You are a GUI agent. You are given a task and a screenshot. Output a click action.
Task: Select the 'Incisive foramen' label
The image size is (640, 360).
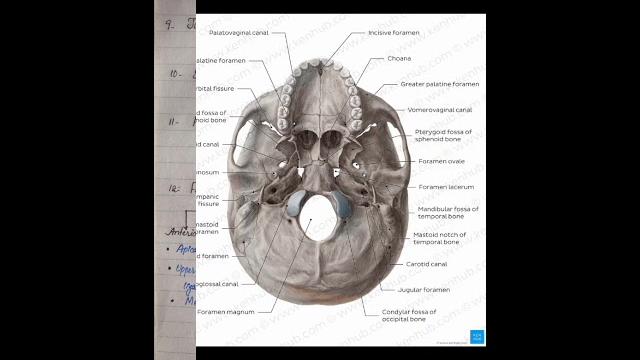(394, 33)
